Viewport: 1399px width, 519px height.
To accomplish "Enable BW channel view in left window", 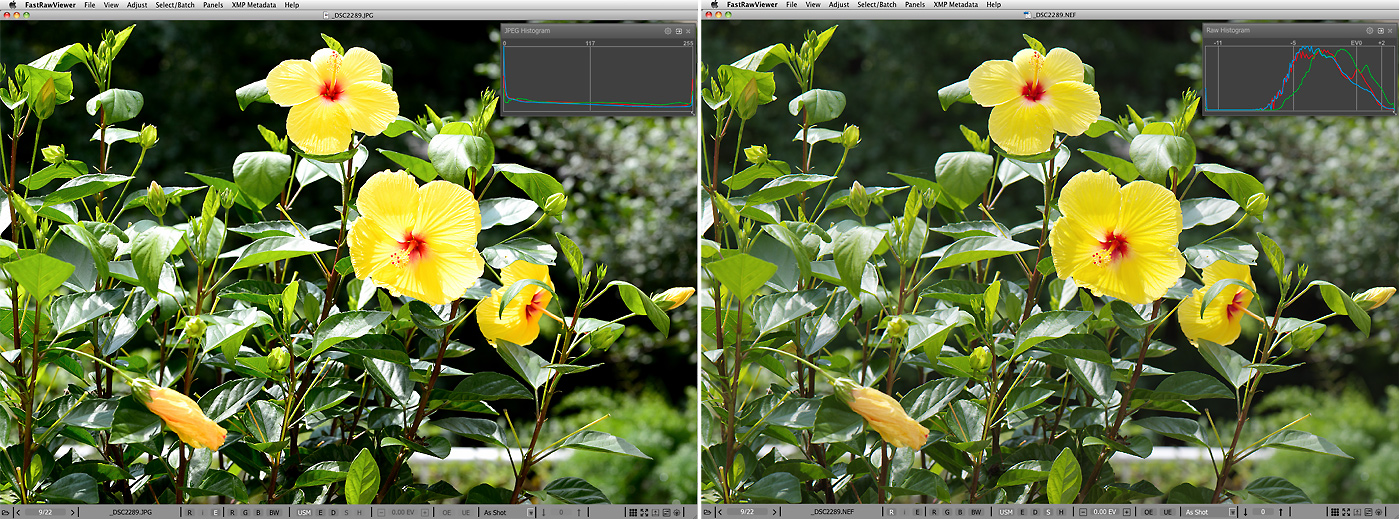I will click(274, 512).
